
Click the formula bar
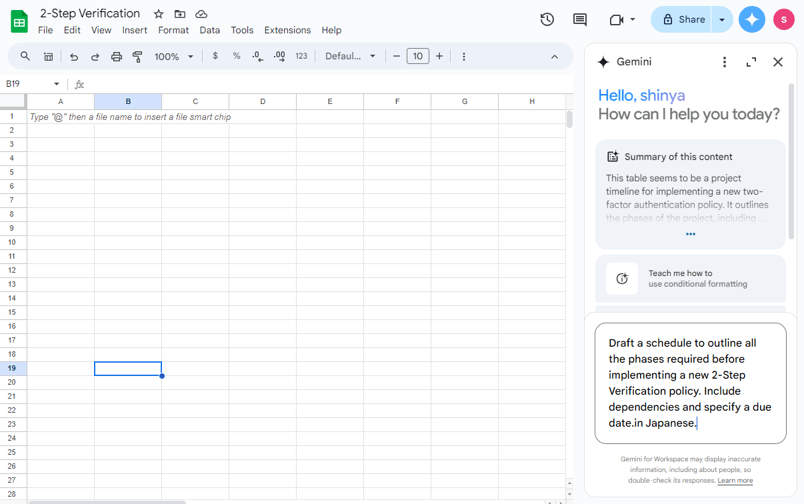coord(328,84)
